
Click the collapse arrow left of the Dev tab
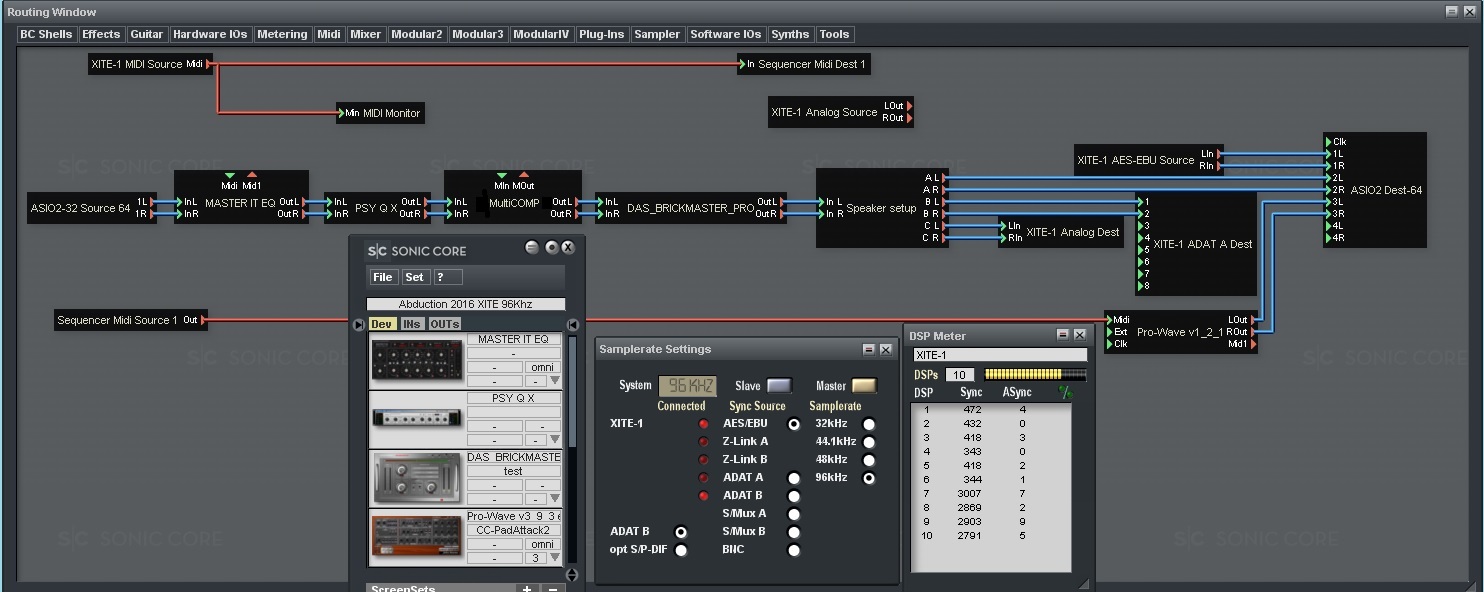coord(359,324)
